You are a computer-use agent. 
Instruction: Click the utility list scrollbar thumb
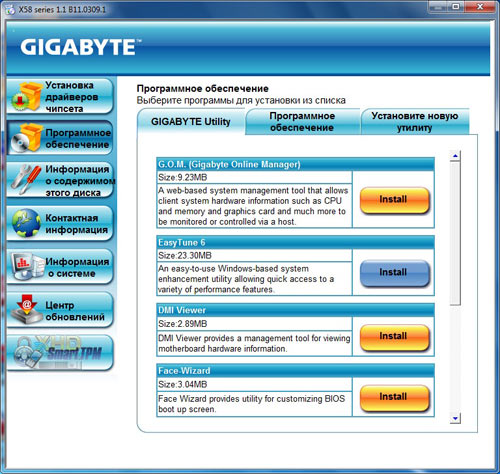(455, 233)
